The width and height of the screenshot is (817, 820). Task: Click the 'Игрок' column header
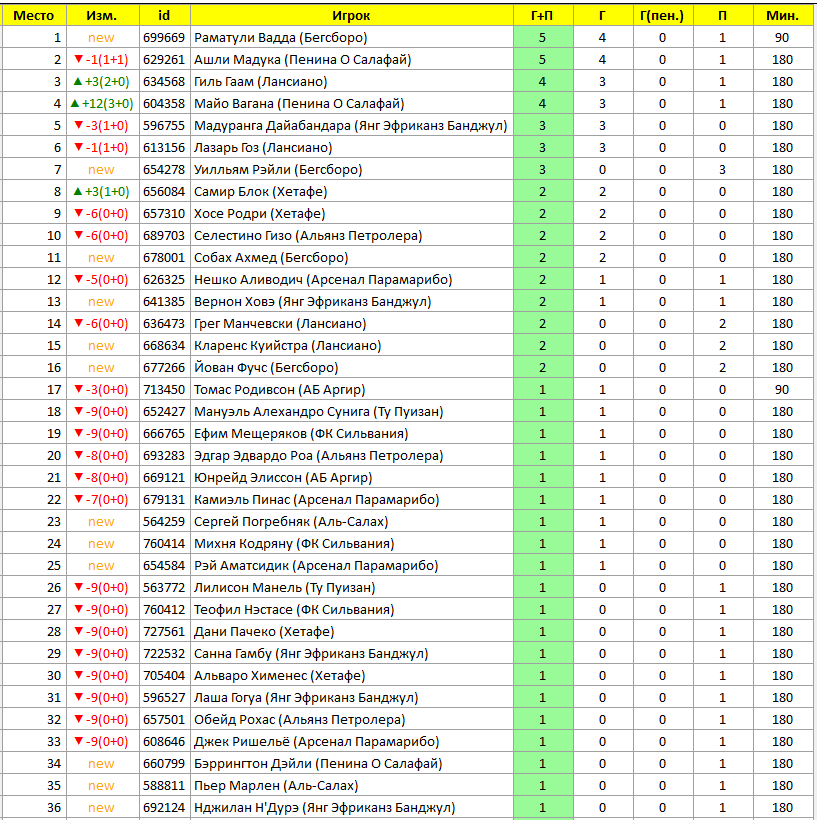pos(351,16)
